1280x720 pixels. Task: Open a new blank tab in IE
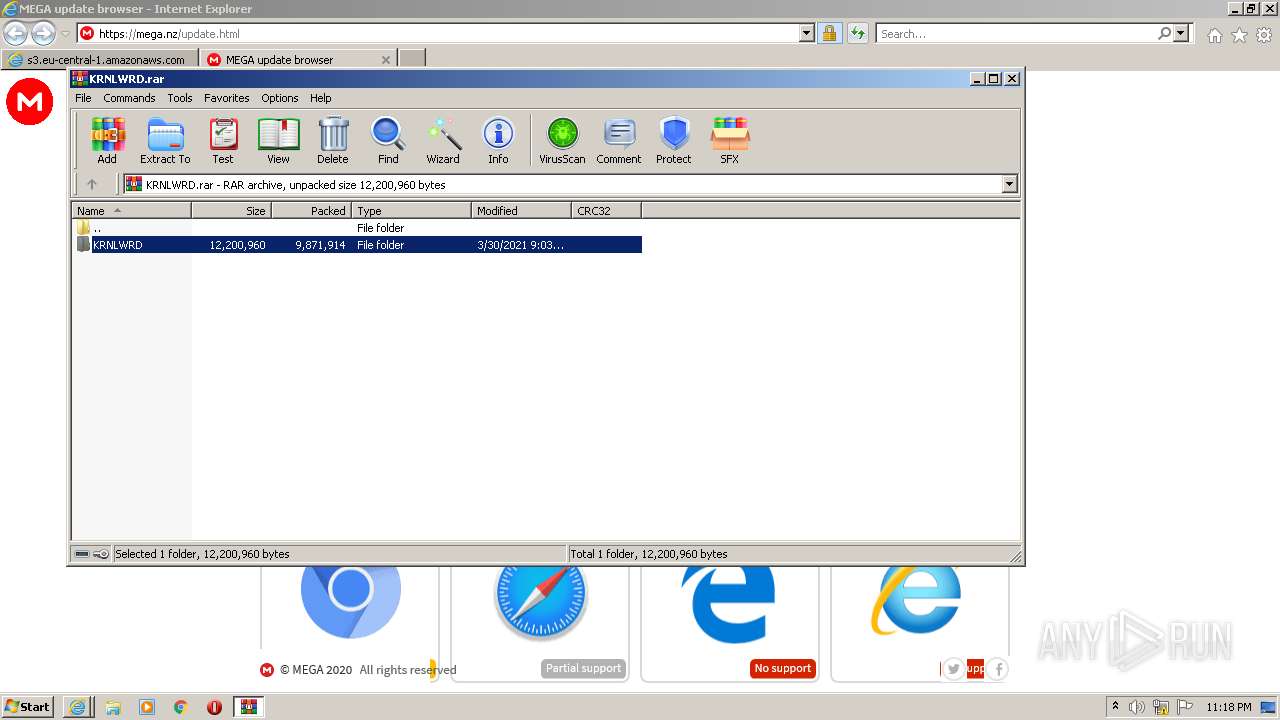pyautogui.click(x=412, y=59)
